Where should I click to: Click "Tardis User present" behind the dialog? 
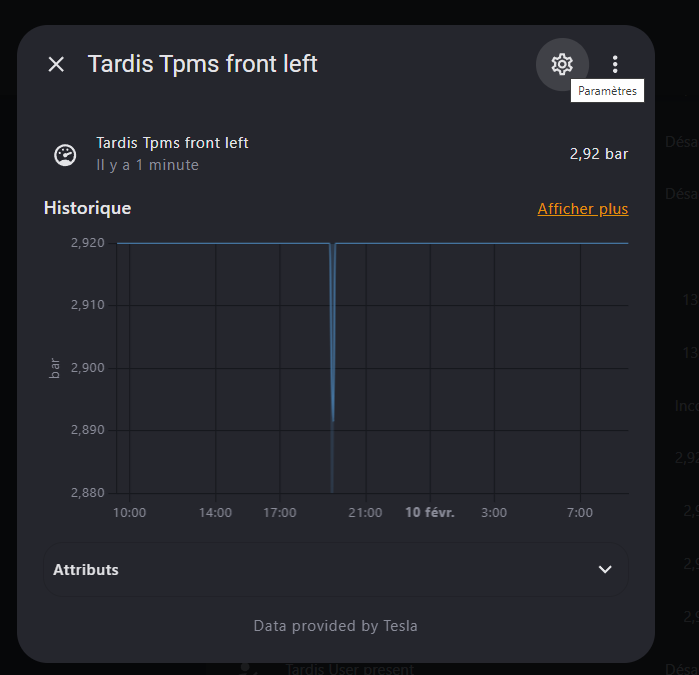tap(350, 668)
